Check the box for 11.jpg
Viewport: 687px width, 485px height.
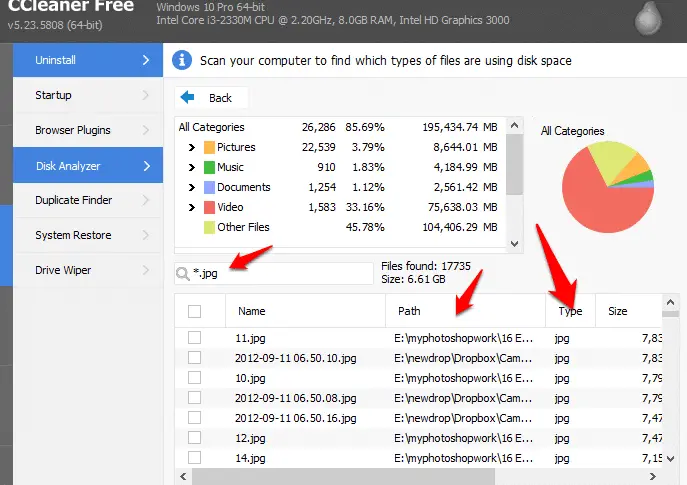point(195,338)
